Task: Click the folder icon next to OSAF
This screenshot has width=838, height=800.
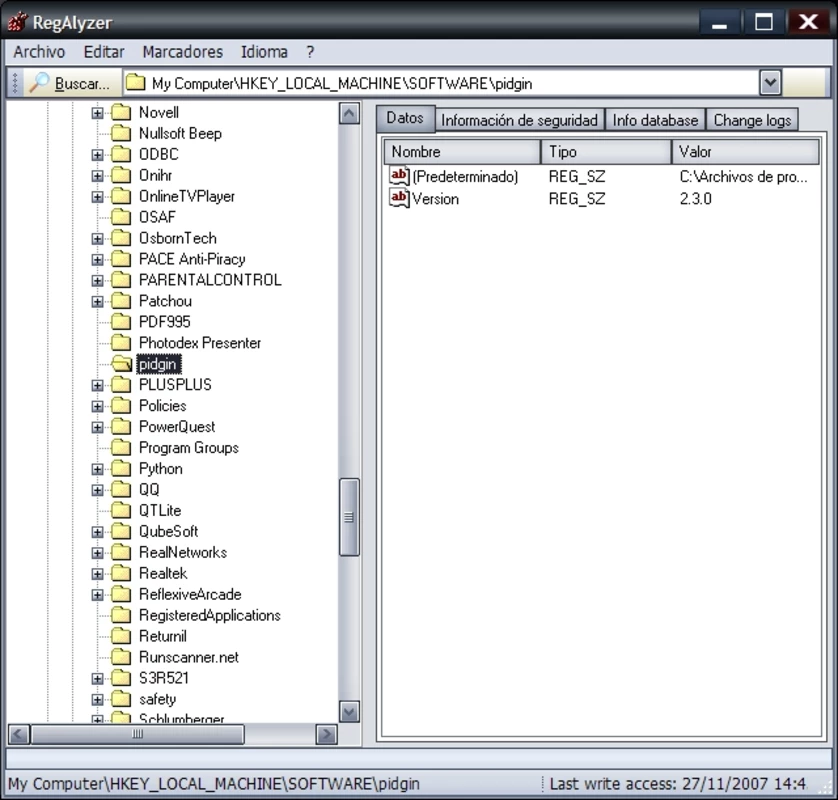Action: point(121,217)
